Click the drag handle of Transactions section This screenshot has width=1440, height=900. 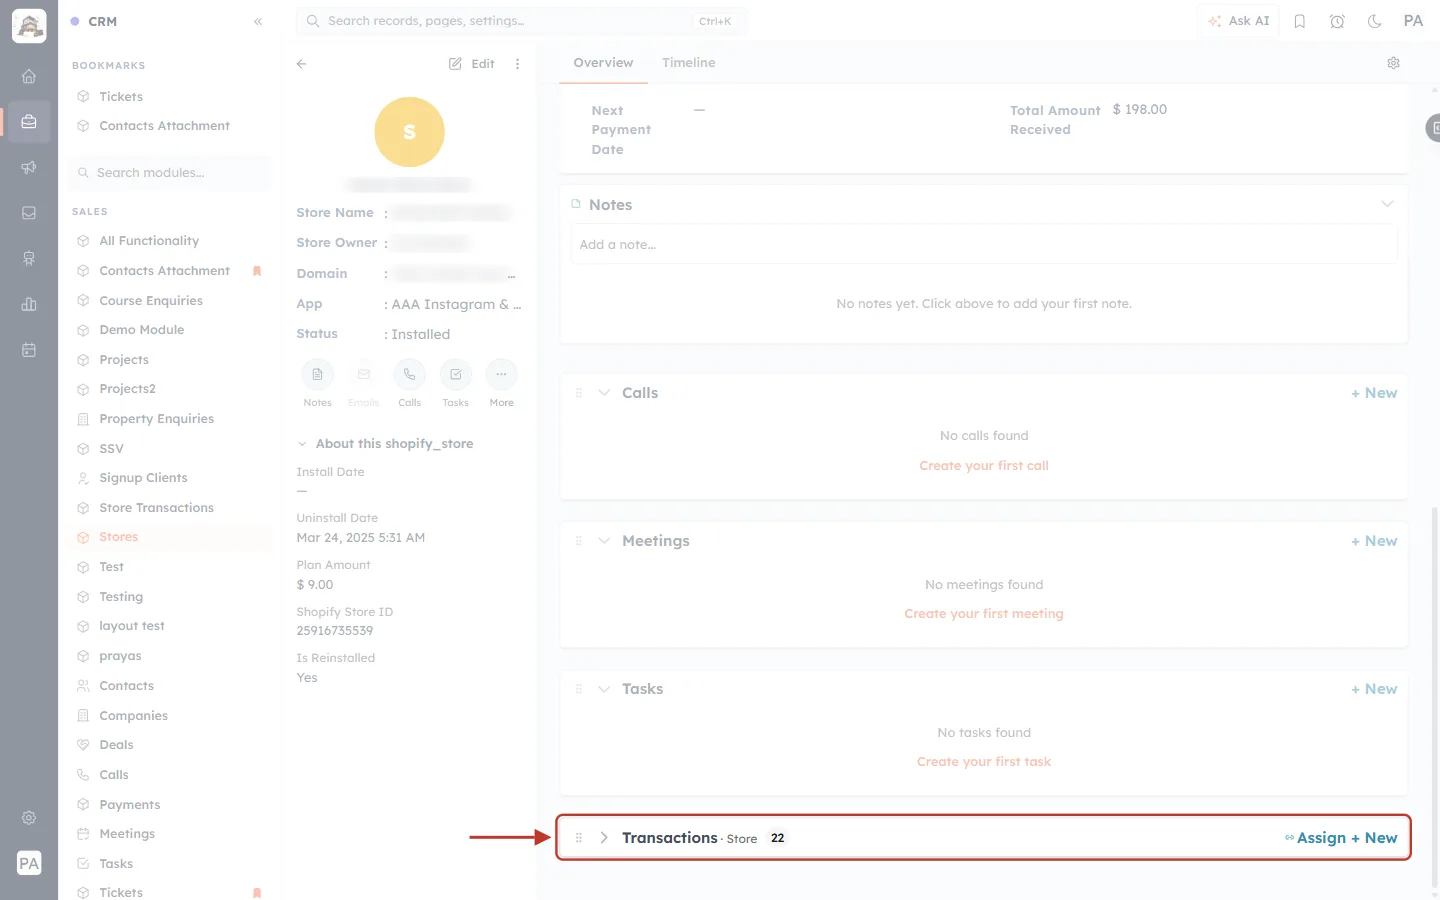click(x=579, y=838)
